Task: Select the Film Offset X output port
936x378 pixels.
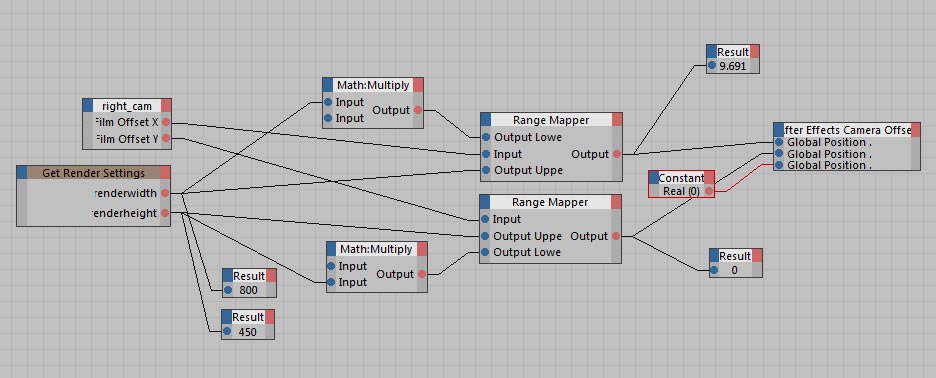Action: tap(165, 122)
